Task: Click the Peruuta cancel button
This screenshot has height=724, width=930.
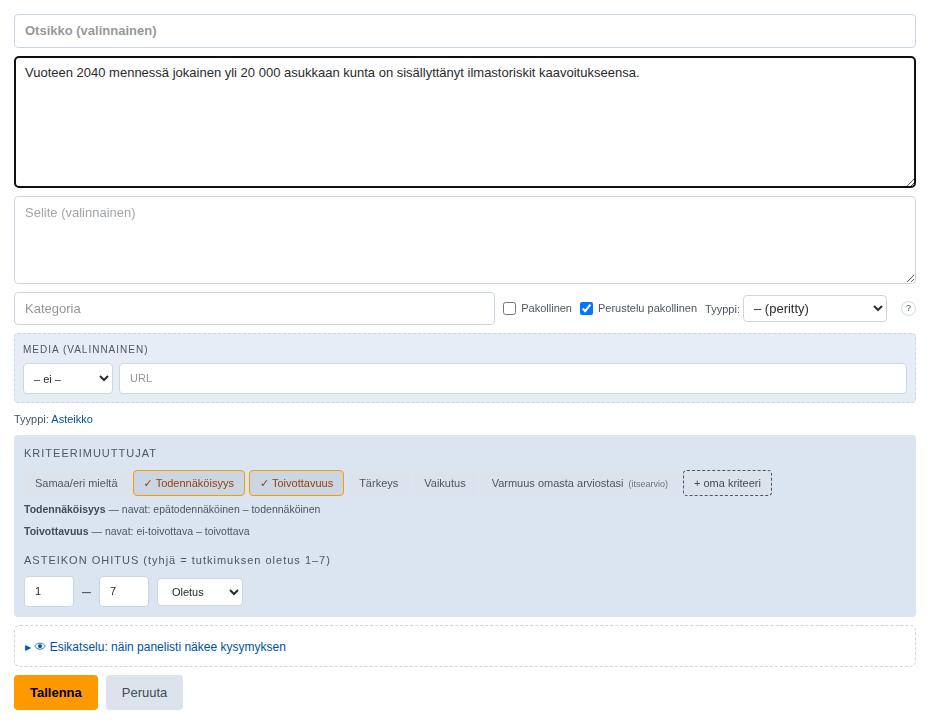Action: tap(144, 693)
